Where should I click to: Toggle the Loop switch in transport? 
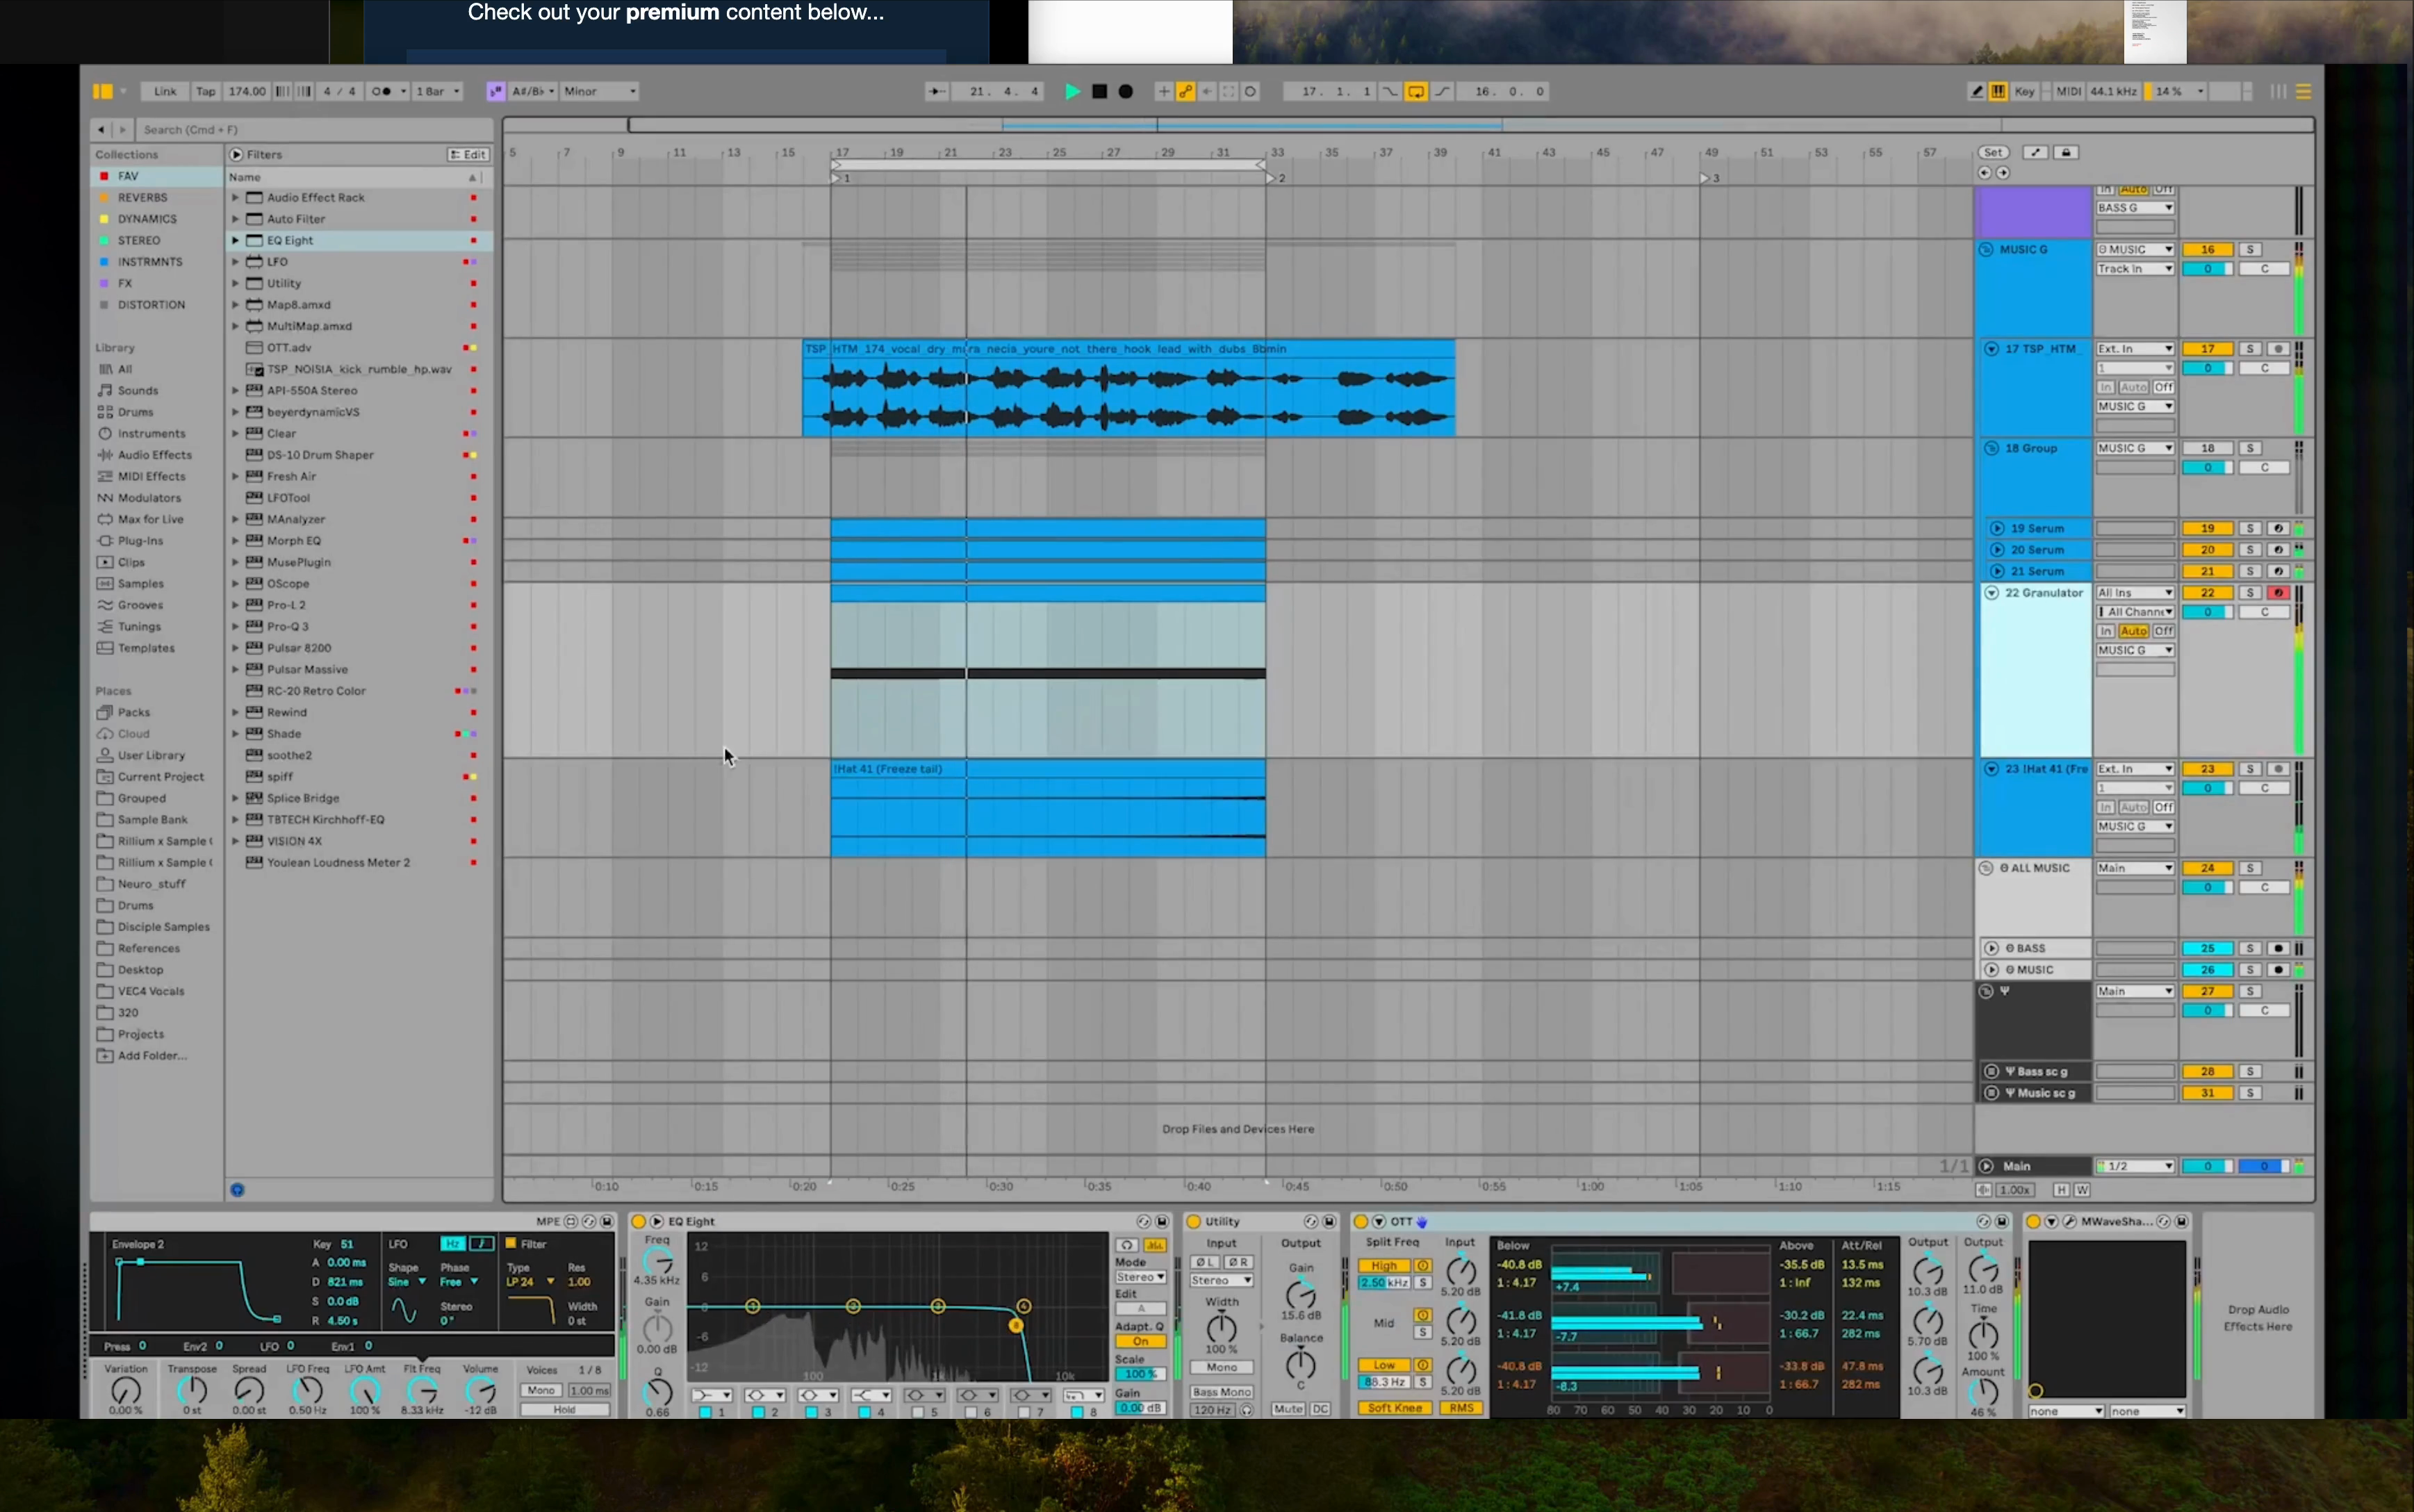click(x=1416, y=91)
